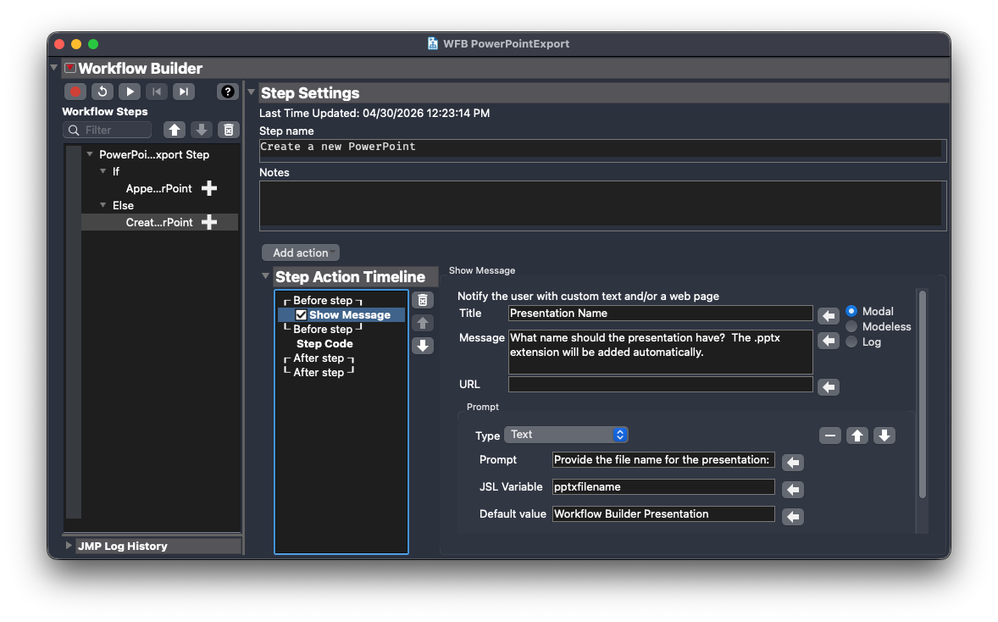Viewport: 998px width, 622px height.
Task: Click the Show Message panel scrollbar
Action: [x=922, y=393]
